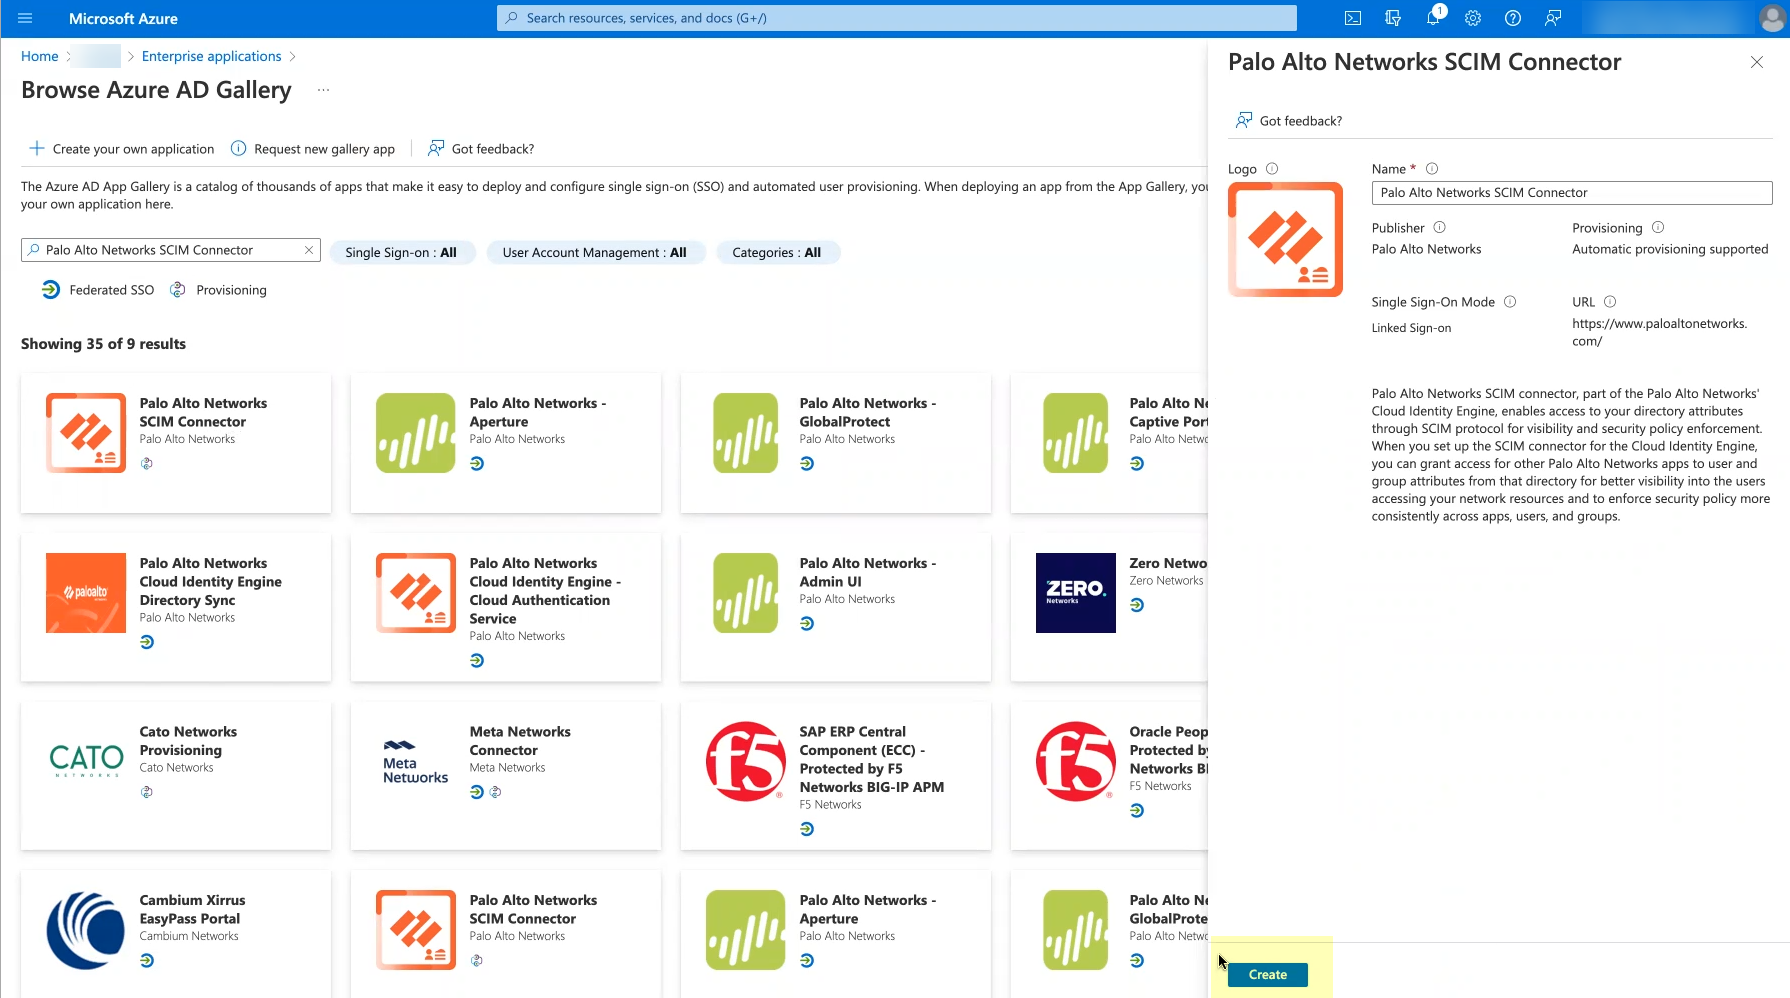Click the ellipsis next to Browse Azure AD Gallery

coord(323,90)
